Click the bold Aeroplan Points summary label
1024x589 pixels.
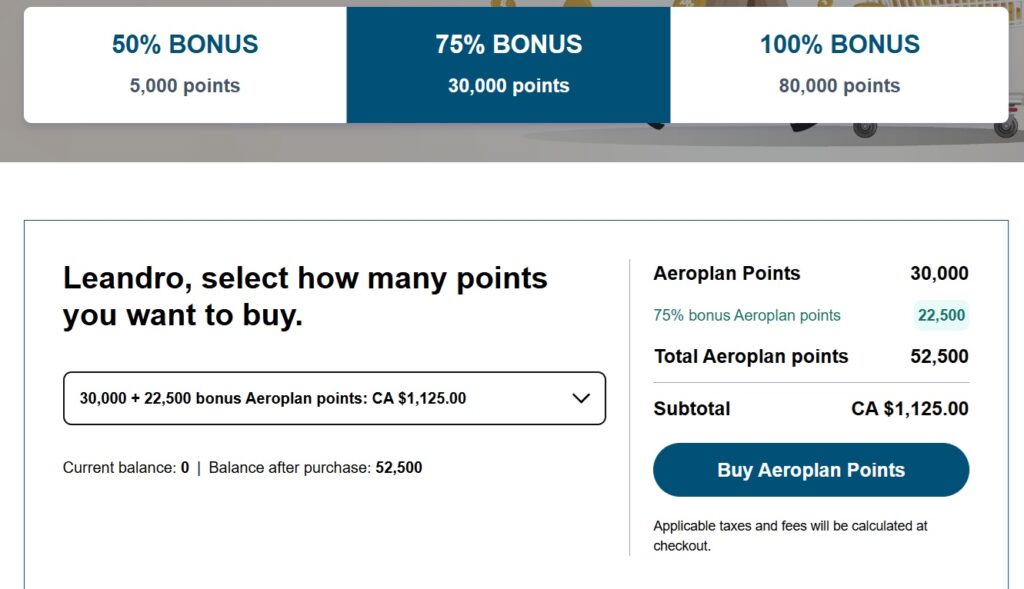coord(727,273)
